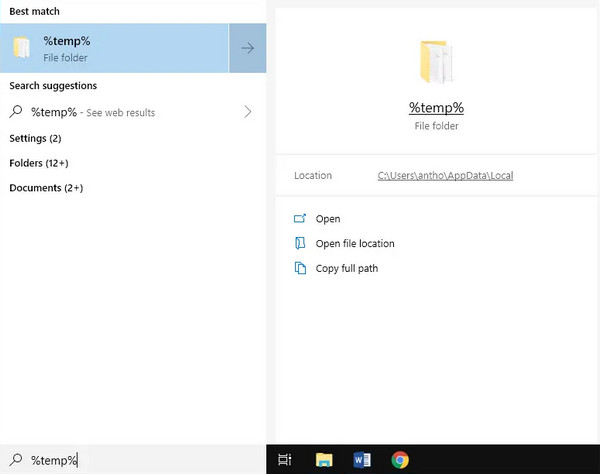Click the Best match heading
This screenshot has width=600, height=474.
[x=34, y=11]
